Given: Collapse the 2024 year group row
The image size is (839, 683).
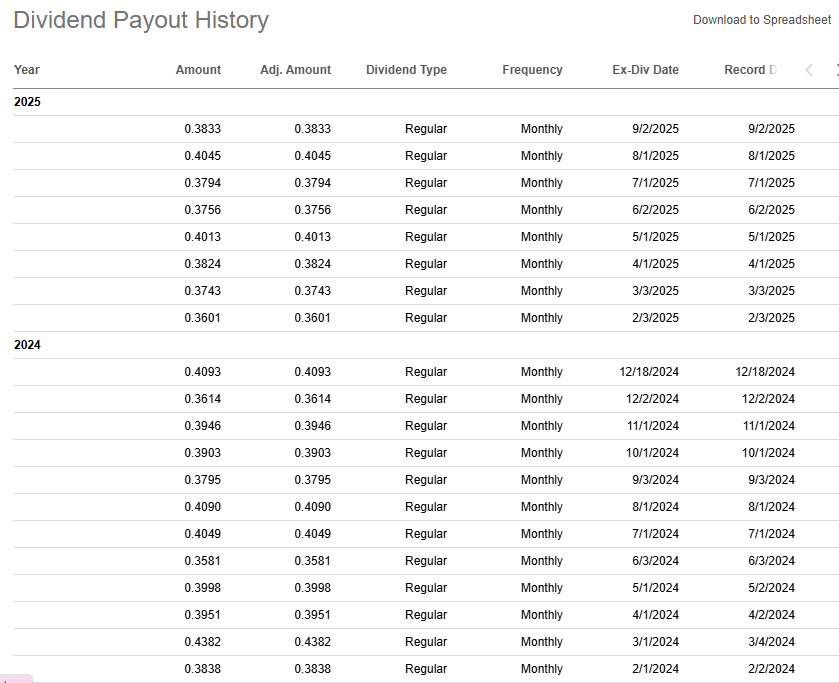Looking at the screenshot, I should [28, 345].
